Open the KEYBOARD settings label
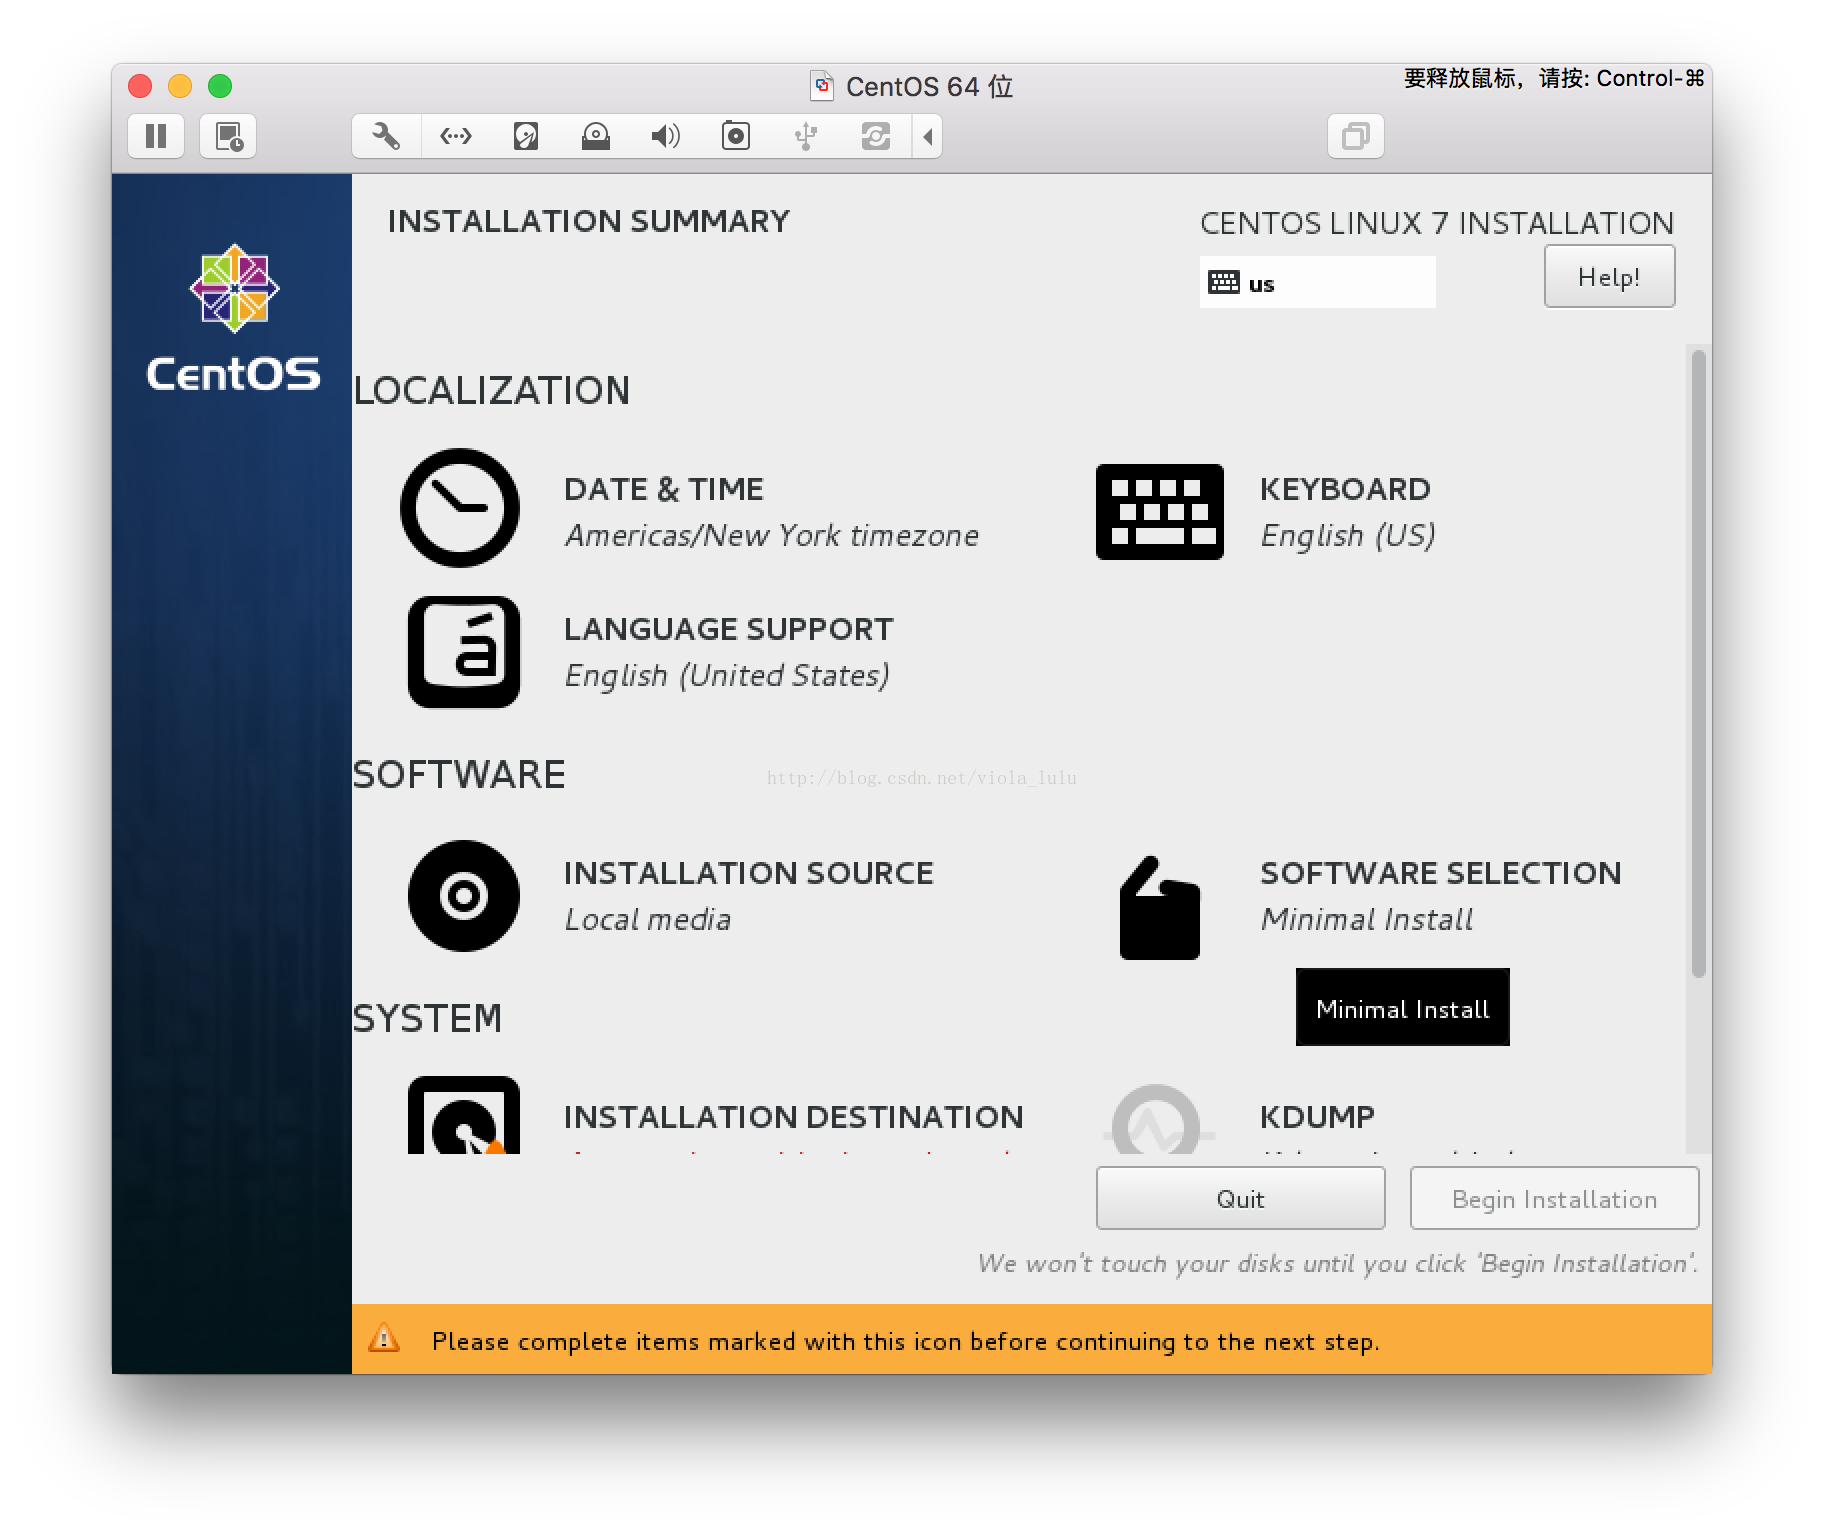The height and width of the screenshot is (1534, 1824). pyautogui.click(x=1345, y=489)
